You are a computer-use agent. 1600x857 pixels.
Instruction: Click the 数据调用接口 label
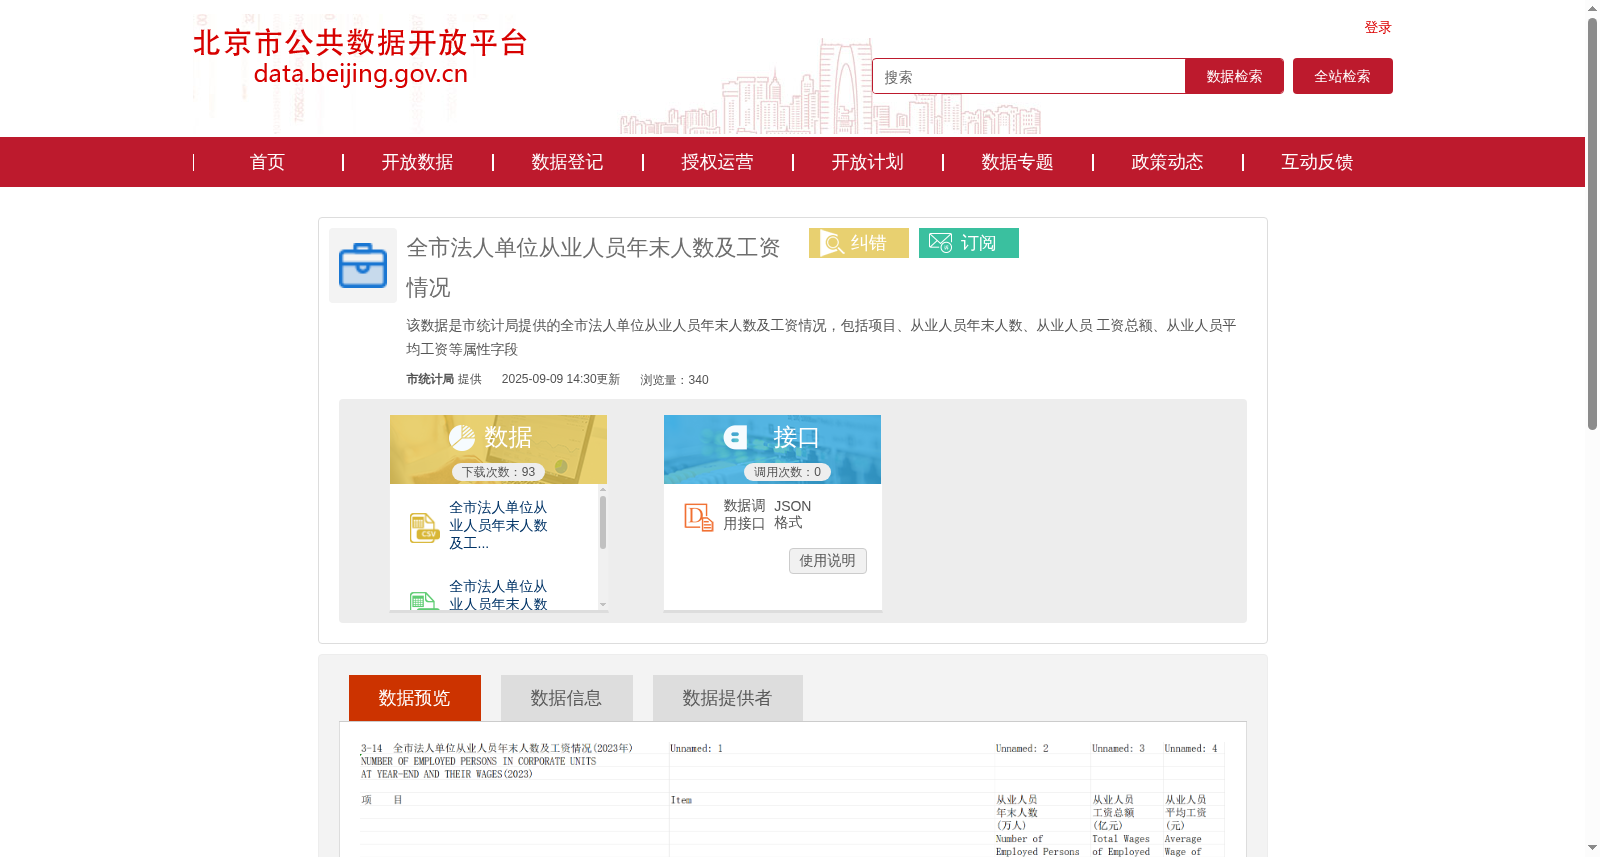click(x=744, y=514)
